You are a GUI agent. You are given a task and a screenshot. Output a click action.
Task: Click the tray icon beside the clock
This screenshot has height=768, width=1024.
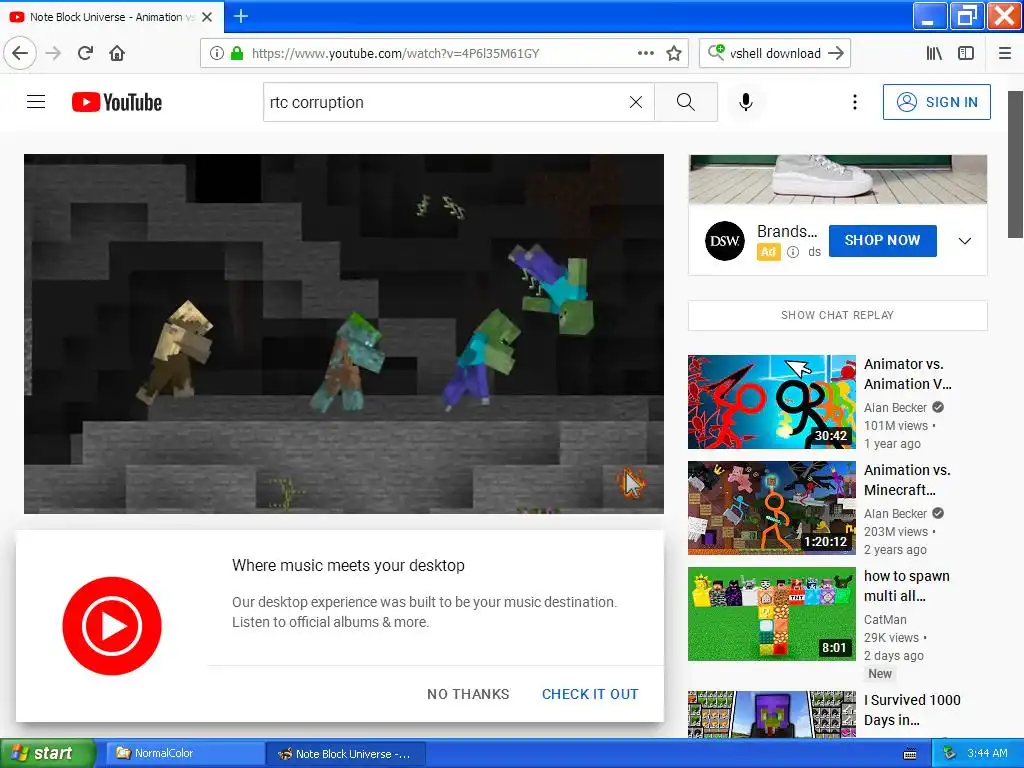pyautogui.click(x=950, y=754)
